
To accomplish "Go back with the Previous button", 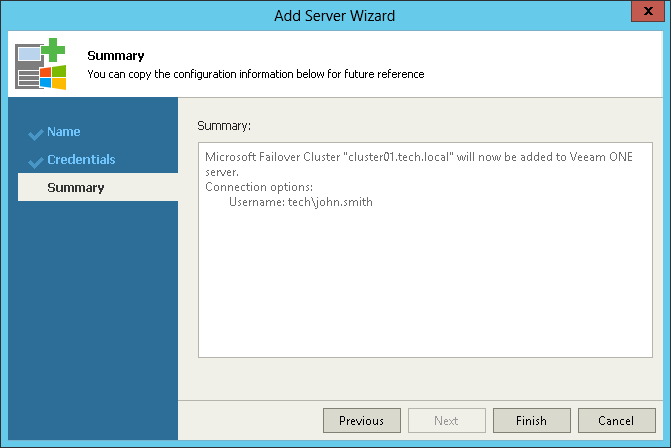I will coord(362,421).
